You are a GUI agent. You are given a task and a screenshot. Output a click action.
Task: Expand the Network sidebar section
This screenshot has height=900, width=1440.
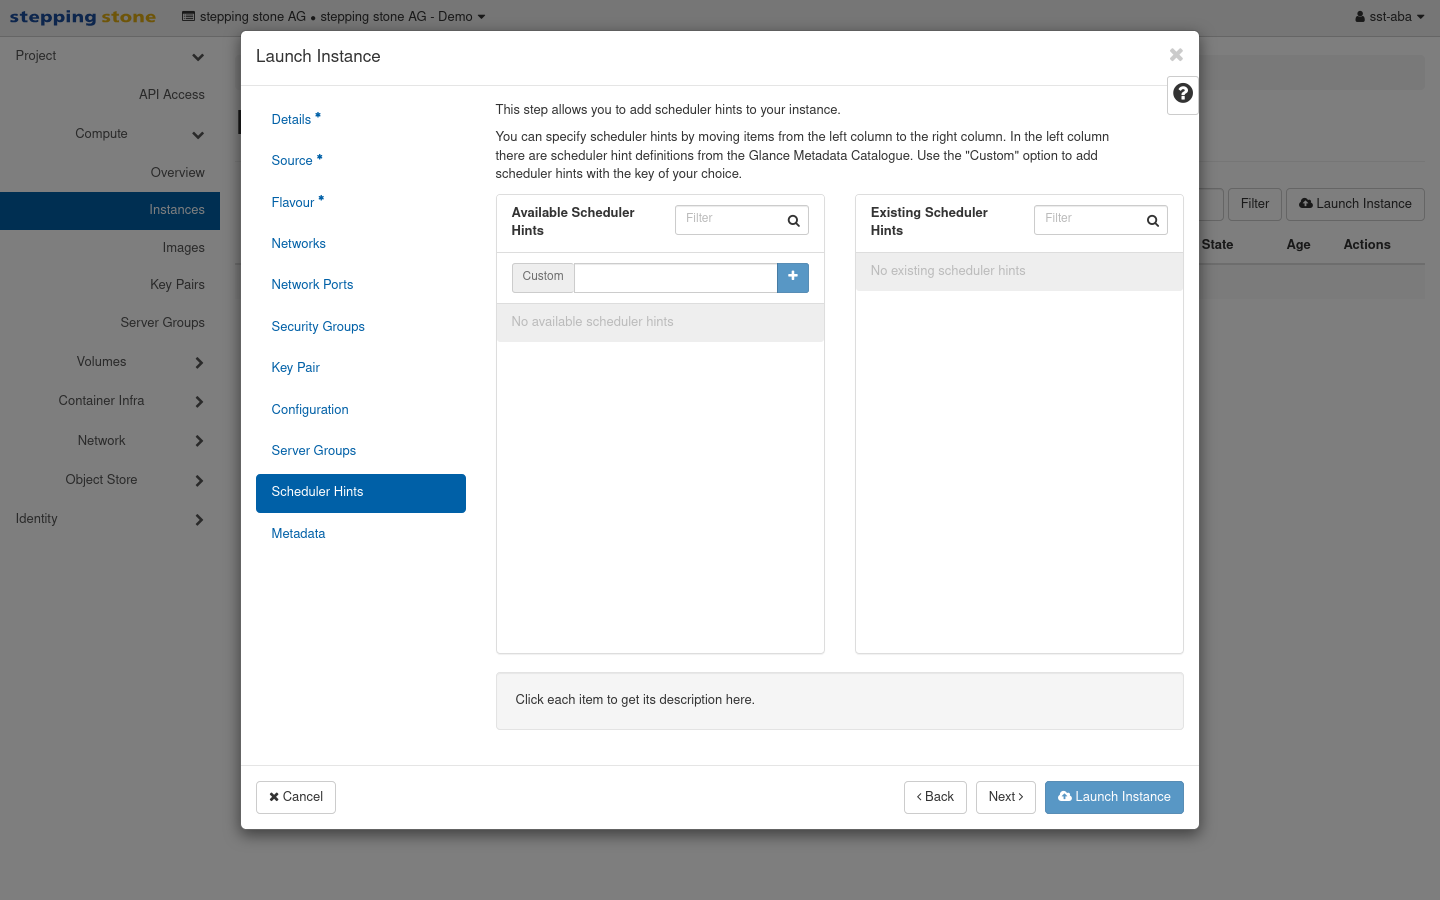[x=110, y=441]
